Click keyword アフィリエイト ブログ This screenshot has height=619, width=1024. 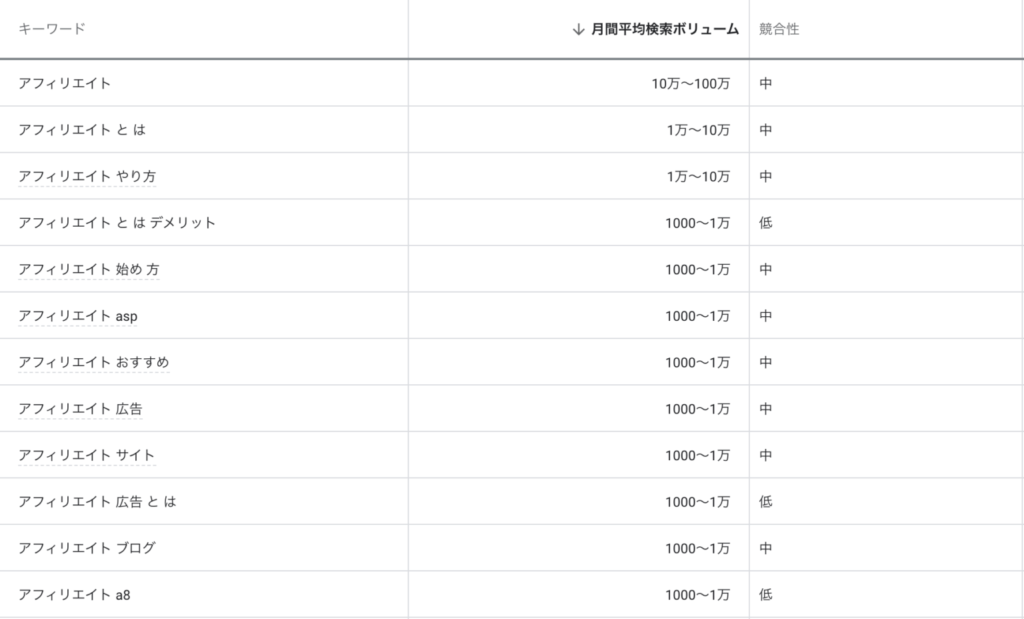point(87,548)
